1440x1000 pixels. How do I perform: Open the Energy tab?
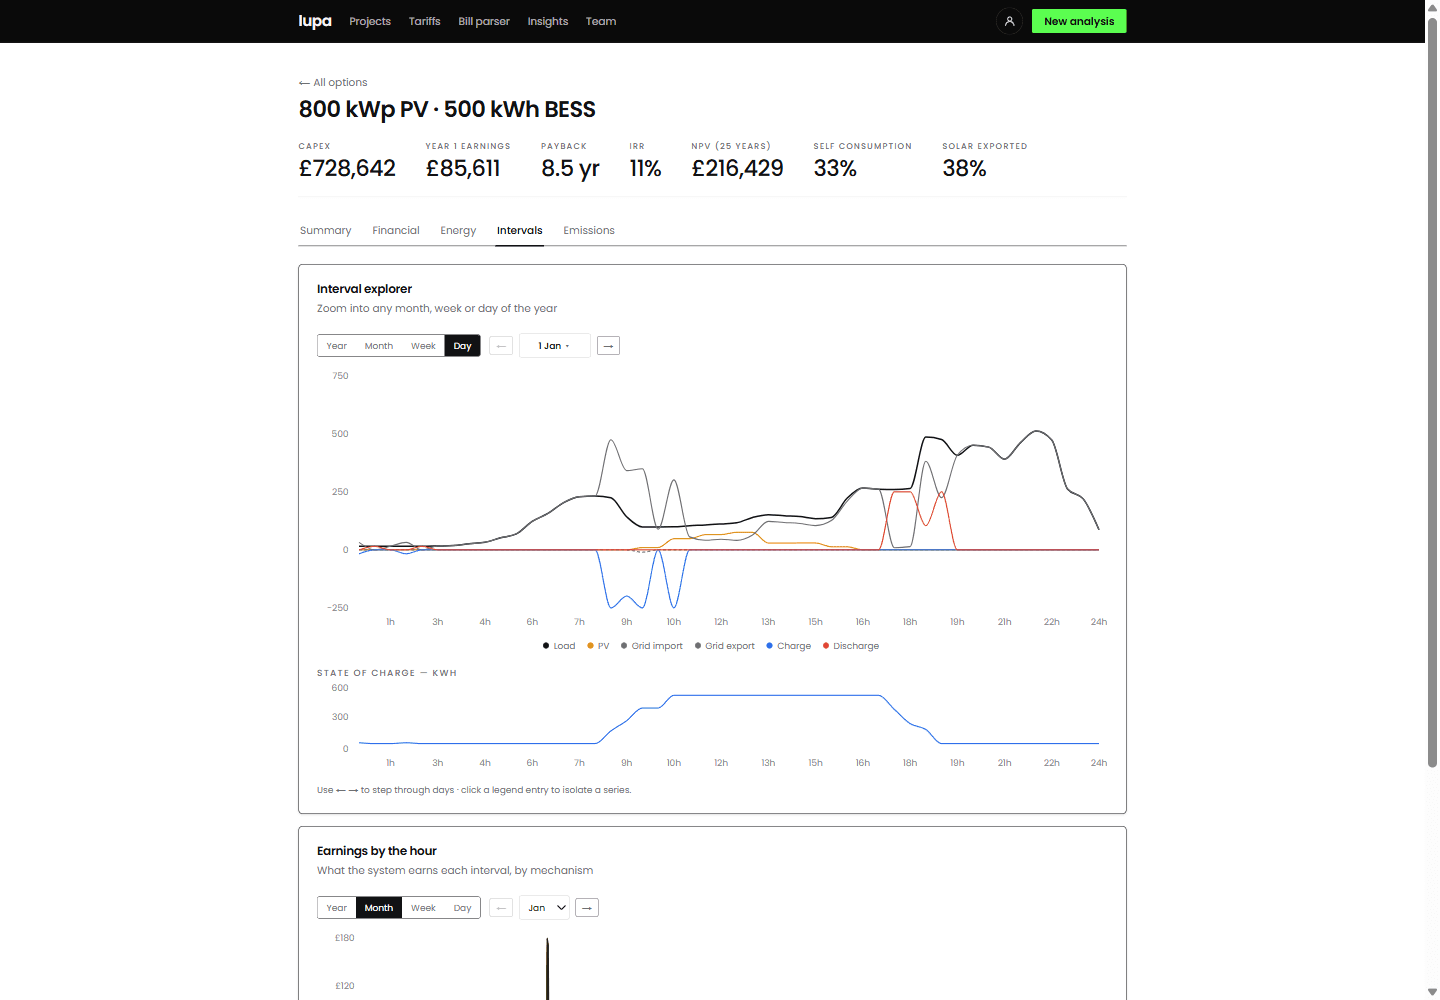[x=458, y=231]
